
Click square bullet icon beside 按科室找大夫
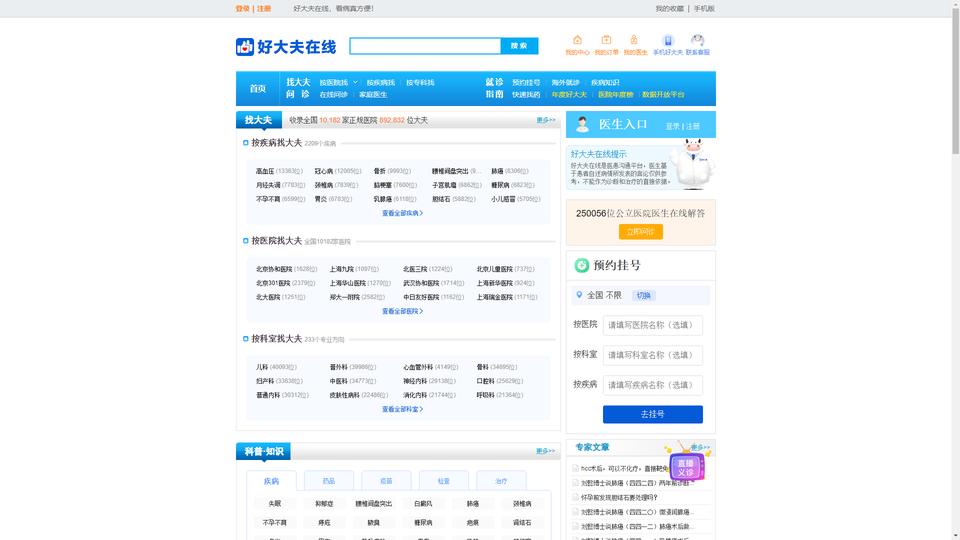pos(246,339)
